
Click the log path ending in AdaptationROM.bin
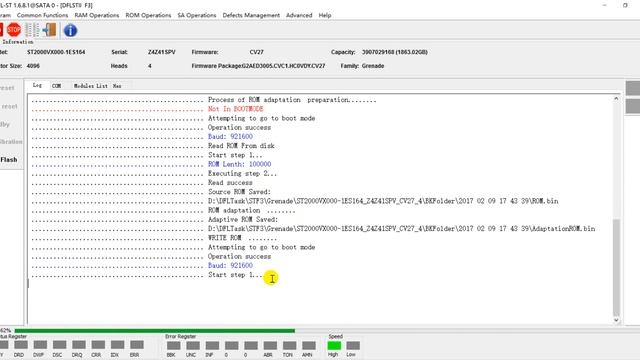401,229
